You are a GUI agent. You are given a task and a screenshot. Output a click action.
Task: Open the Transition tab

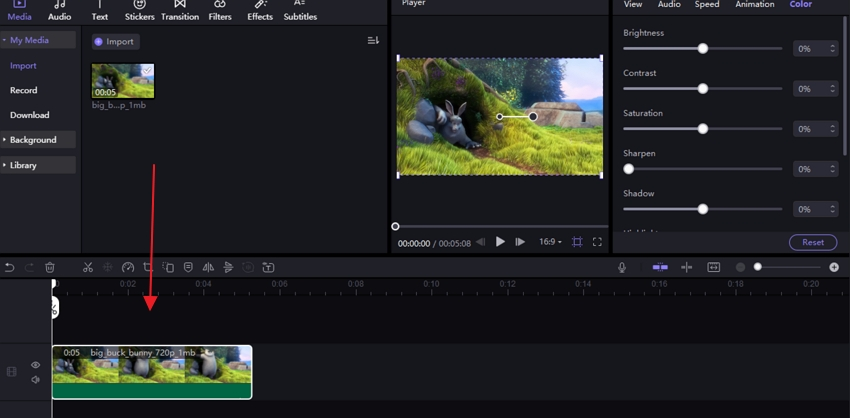click(x=180, y=10)
